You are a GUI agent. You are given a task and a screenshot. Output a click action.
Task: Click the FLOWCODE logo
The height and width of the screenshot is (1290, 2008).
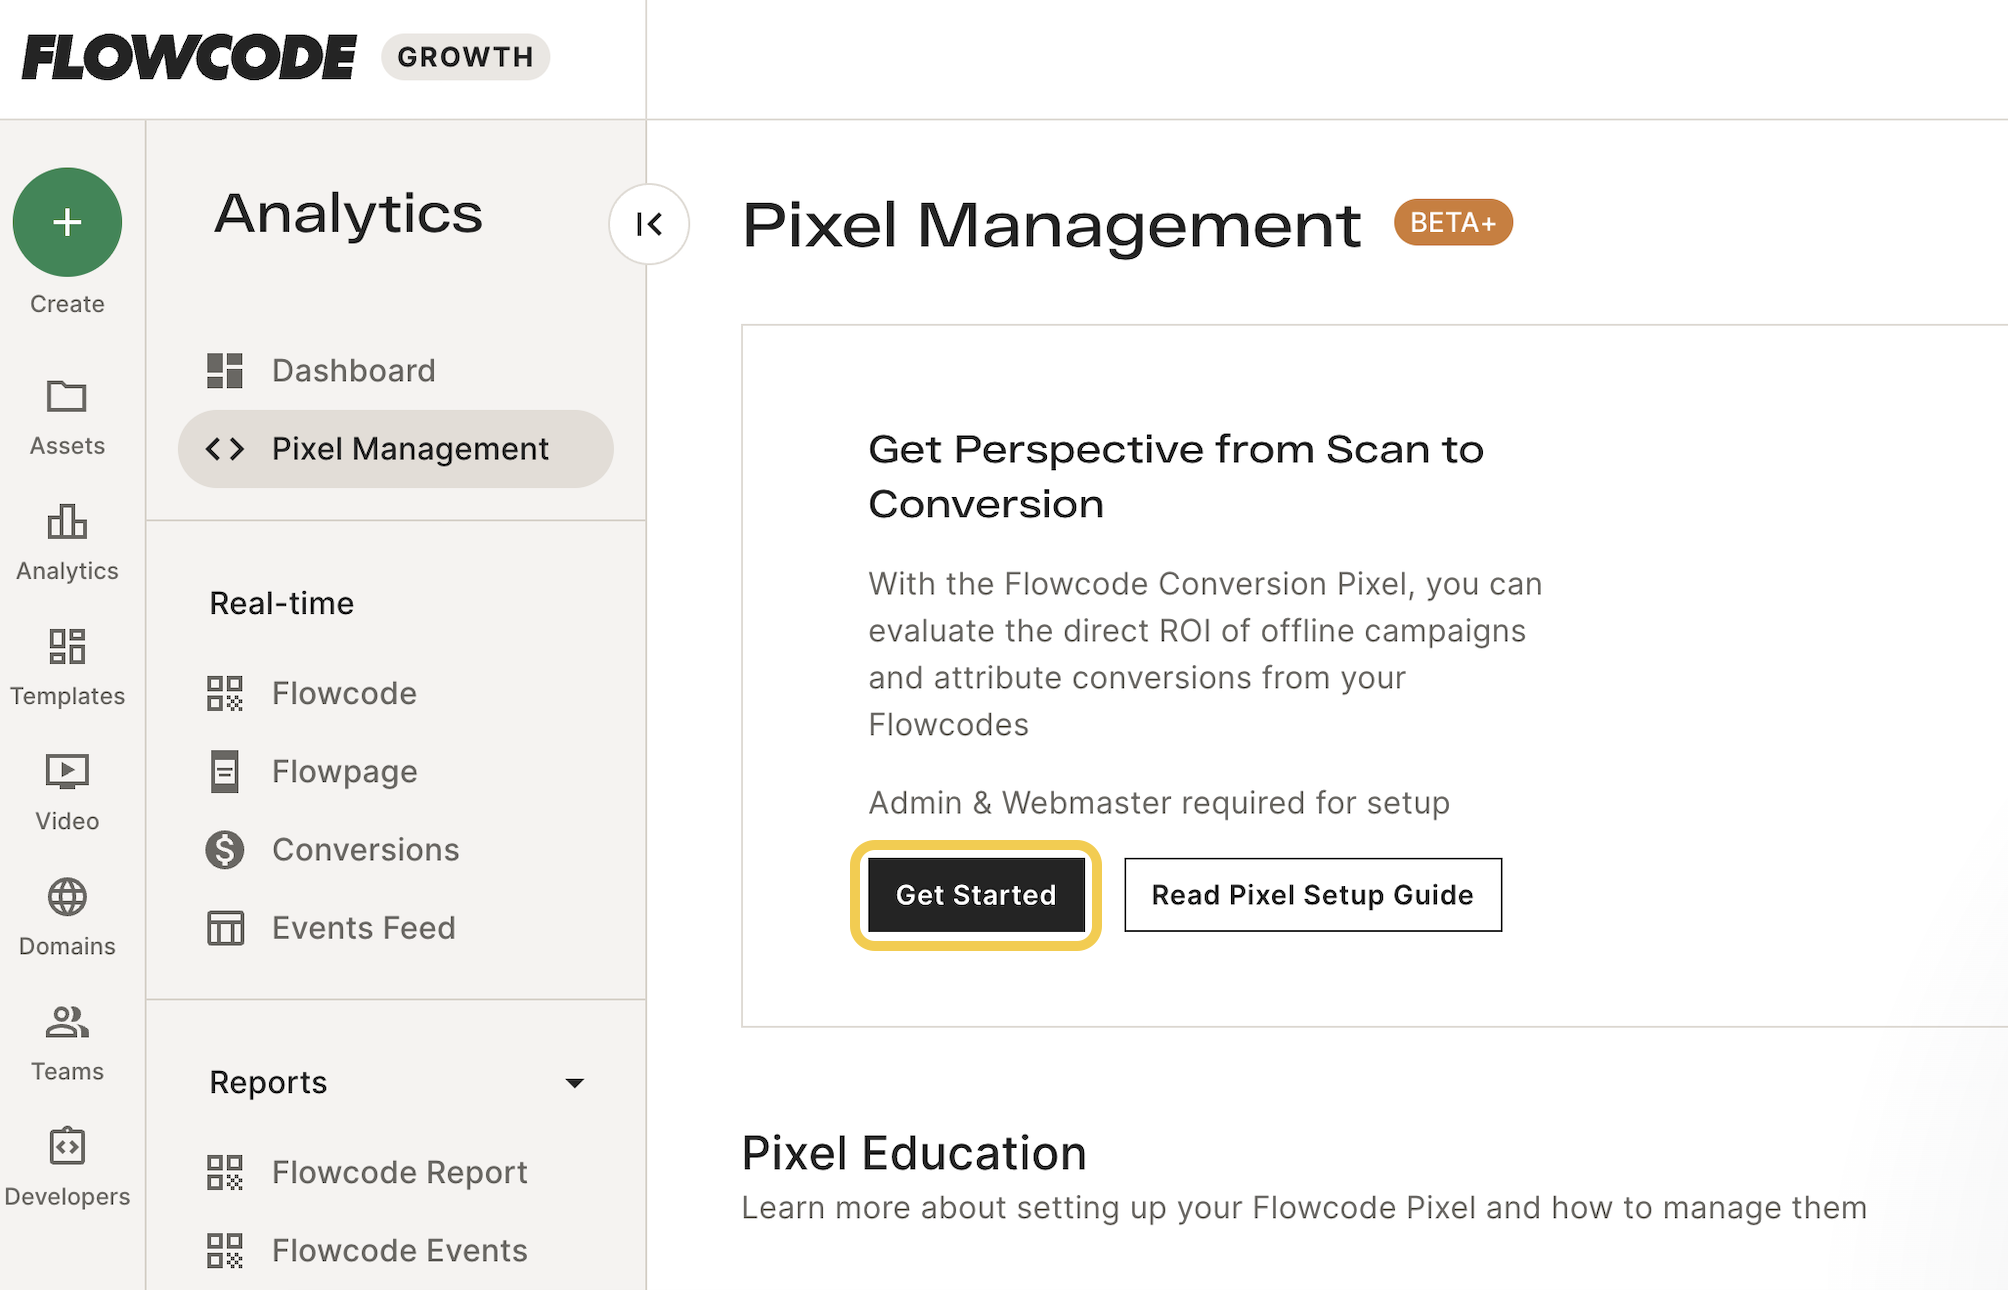[x=189, y=57]
